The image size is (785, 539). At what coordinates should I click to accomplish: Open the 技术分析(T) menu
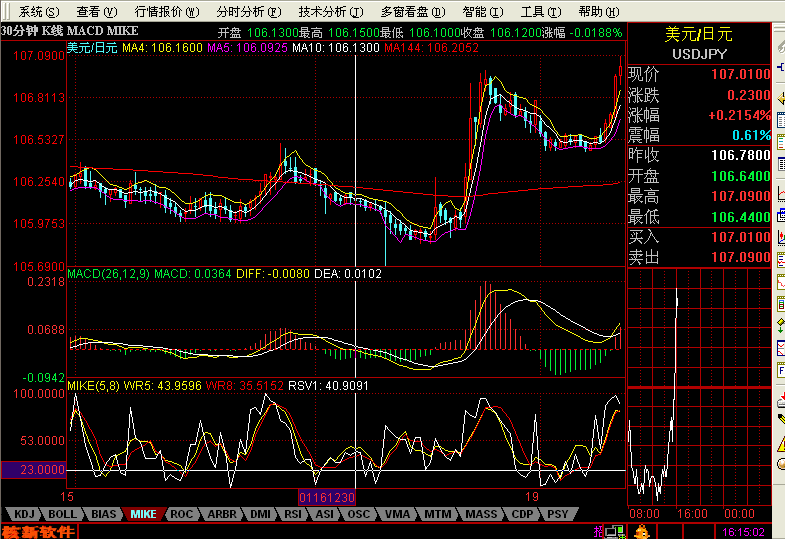(x=330, y=12)
